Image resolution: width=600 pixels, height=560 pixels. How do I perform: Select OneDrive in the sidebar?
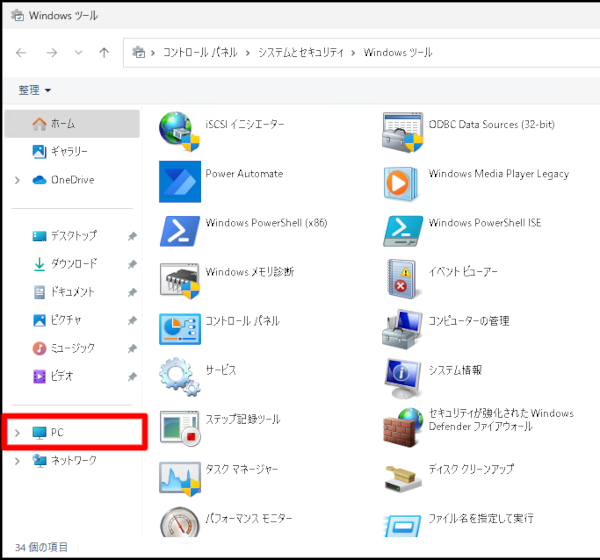72,180
